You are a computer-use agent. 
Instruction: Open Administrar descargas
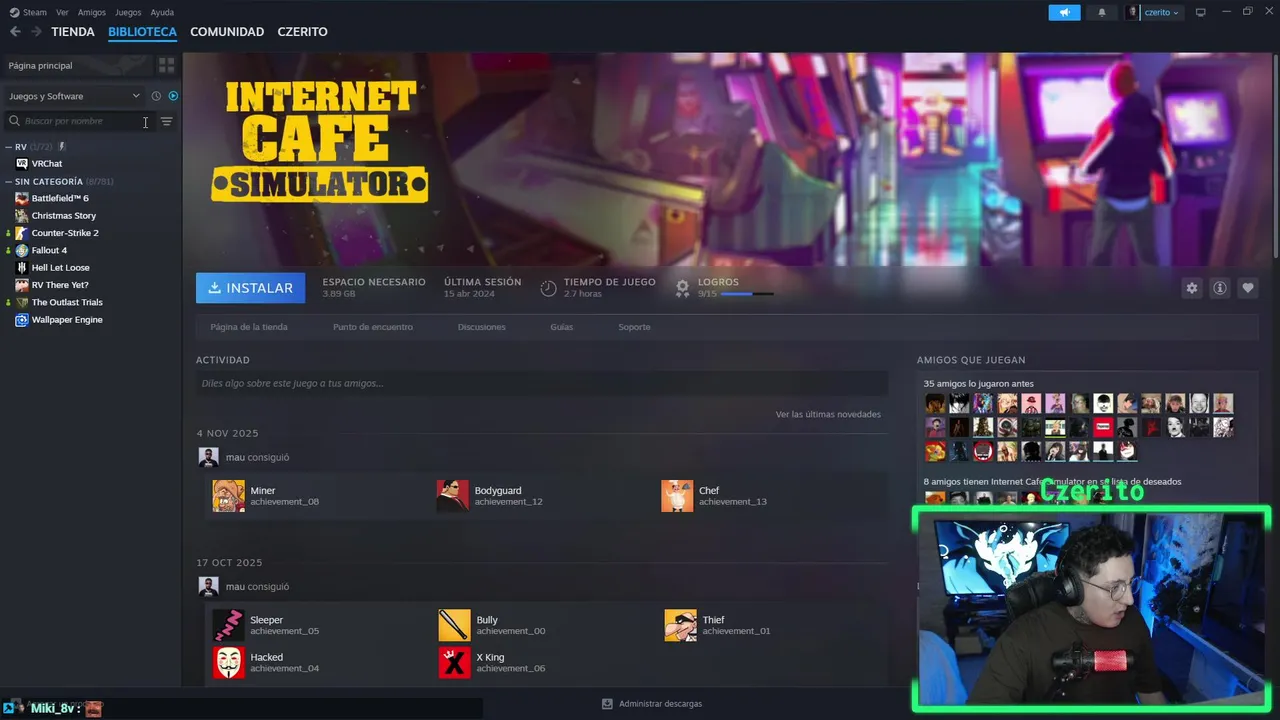[x=652, y=704]
